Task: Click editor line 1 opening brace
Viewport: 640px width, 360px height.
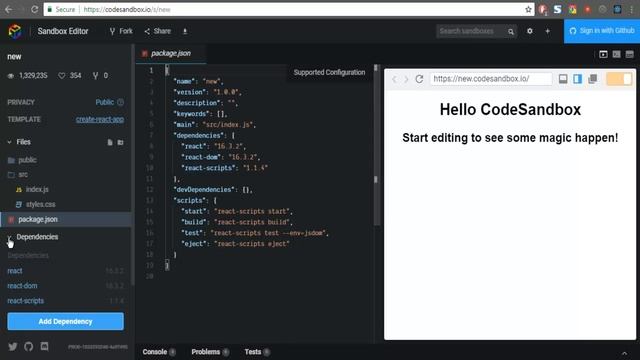Action: [167, 70]
